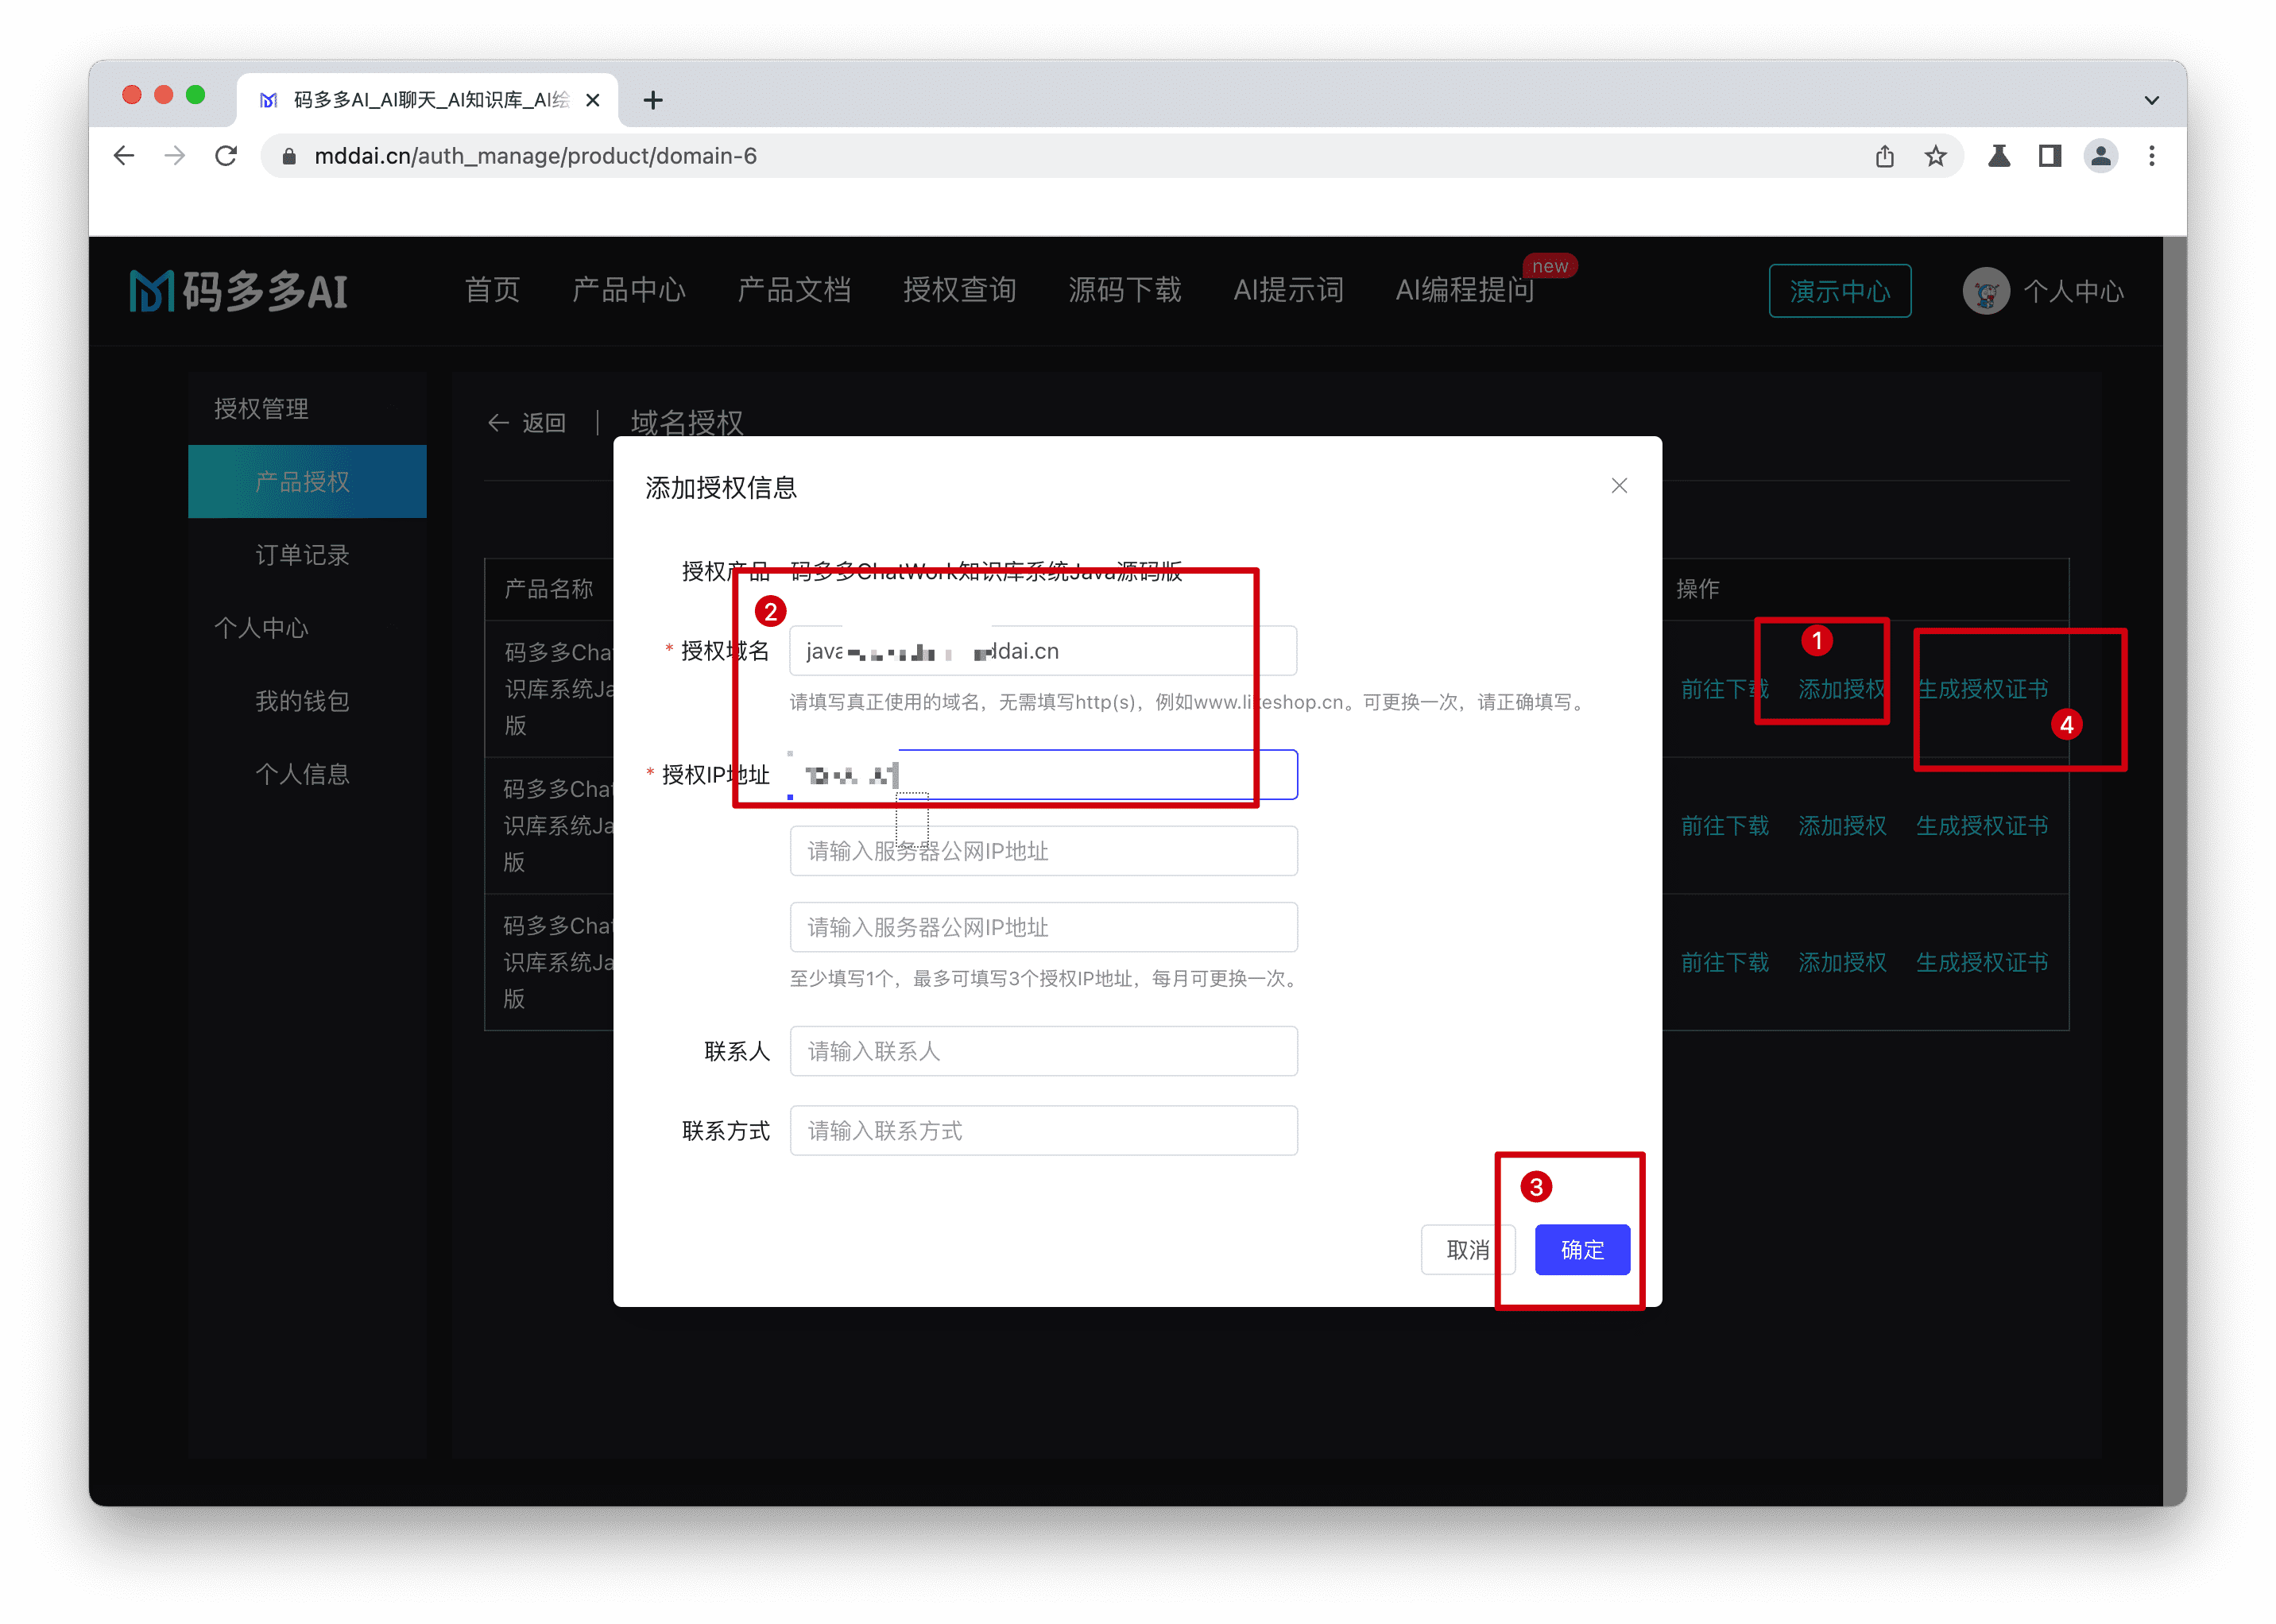The width and height of the screenshot is (2276, 1624).
Task: Click the browser forward arrow
Action: [x=175, y=156]
